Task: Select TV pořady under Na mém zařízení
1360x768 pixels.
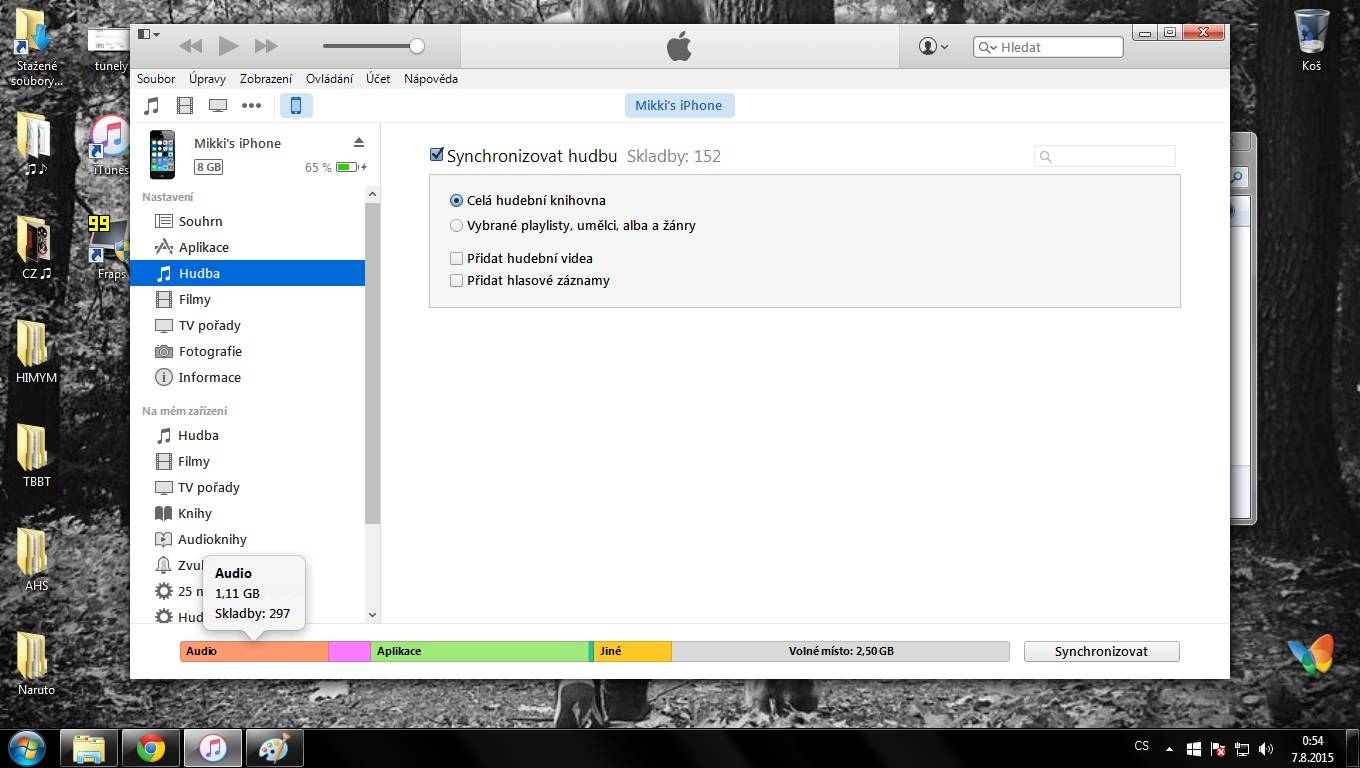Action: click(247, 487)
